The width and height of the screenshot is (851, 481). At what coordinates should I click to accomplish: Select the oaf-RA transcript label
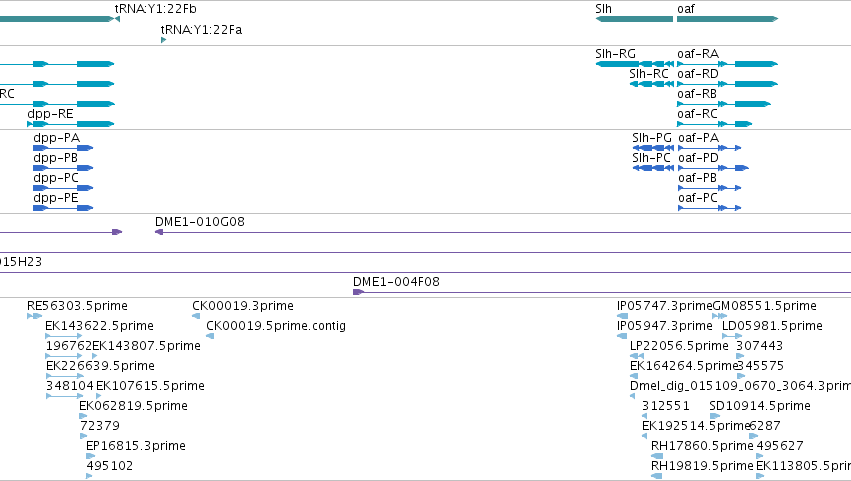698,54
